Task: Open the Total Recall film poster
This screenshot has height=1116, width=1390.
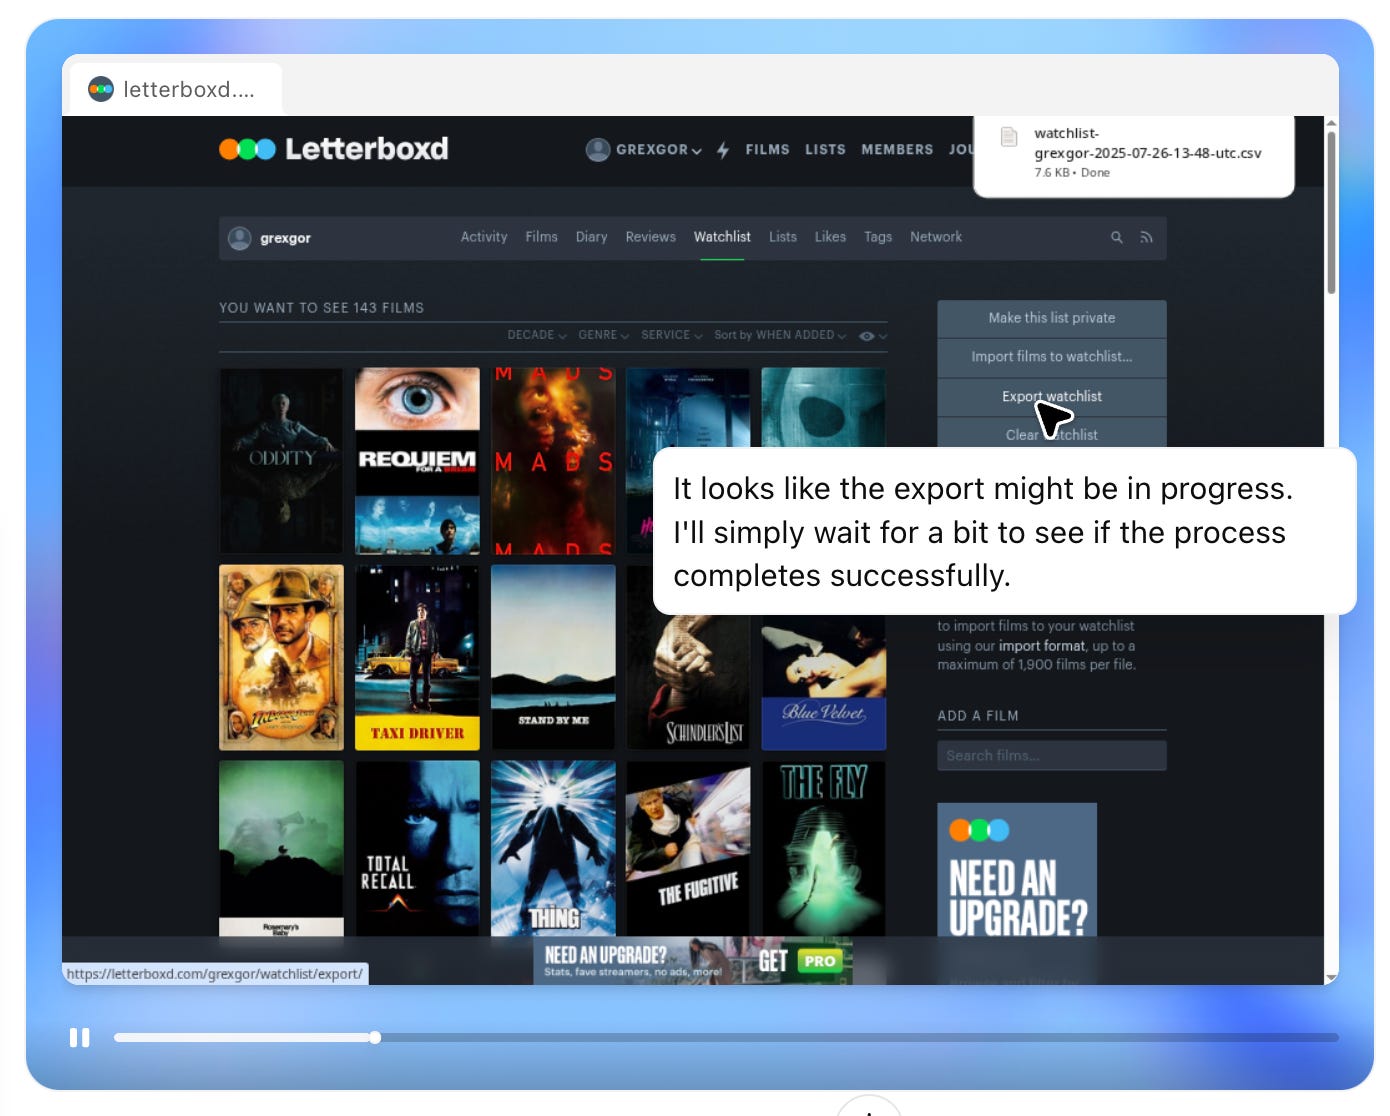Action: tap(417, 848)
